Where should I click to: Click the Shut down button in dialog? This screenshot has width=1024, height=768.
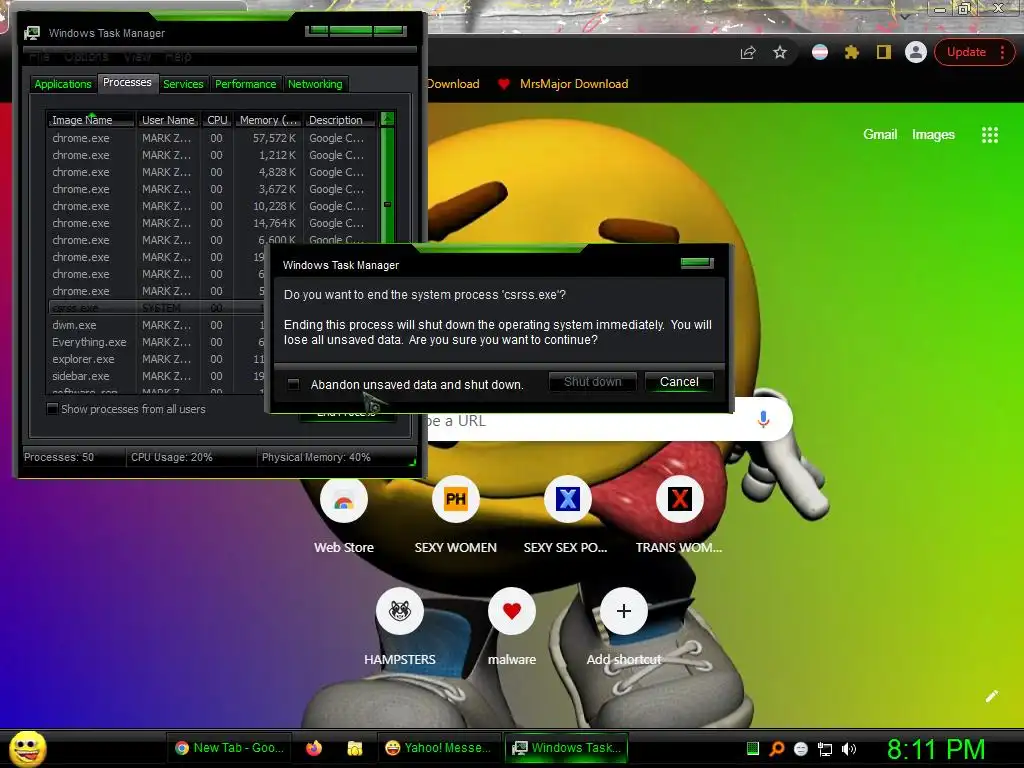592,381
